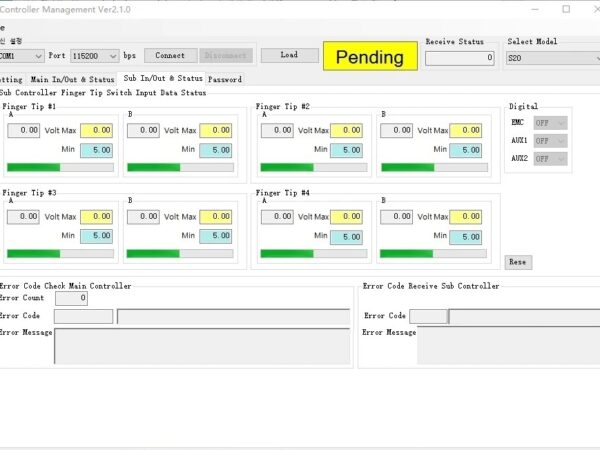Screen dimensions: 600x450
Task: Click Finger Tip #1 A progress bar
Action: click(x=60, y=167)
